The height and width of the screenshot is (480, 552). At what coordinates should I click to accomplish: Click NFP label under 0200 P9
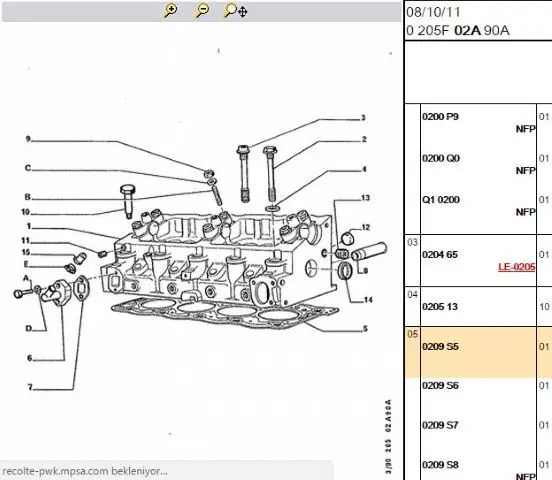pyautogui.click(x=526, y=129)
